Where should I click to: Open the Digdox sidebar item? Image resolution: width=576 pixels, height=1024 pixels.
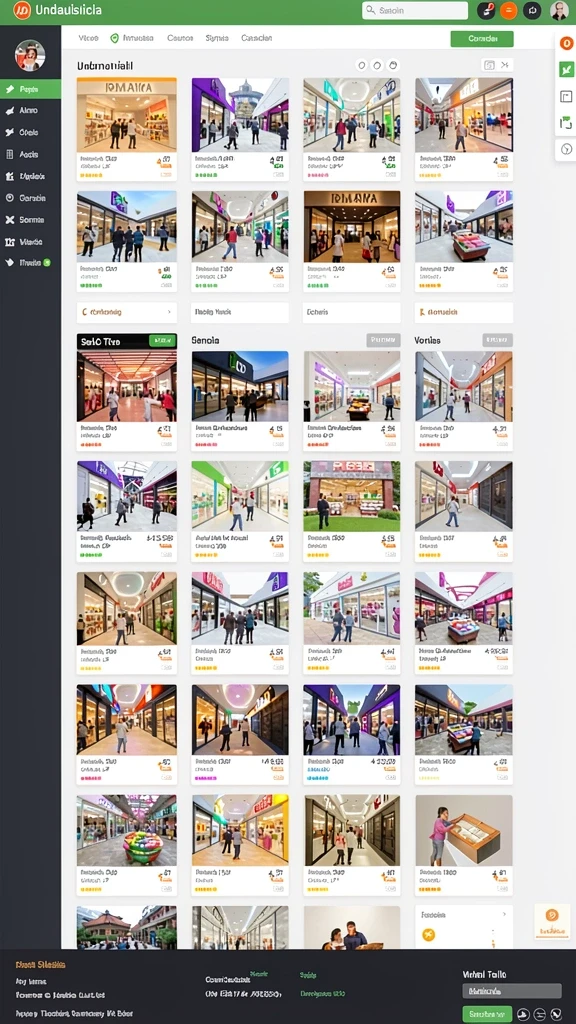[x=30, y=176]
